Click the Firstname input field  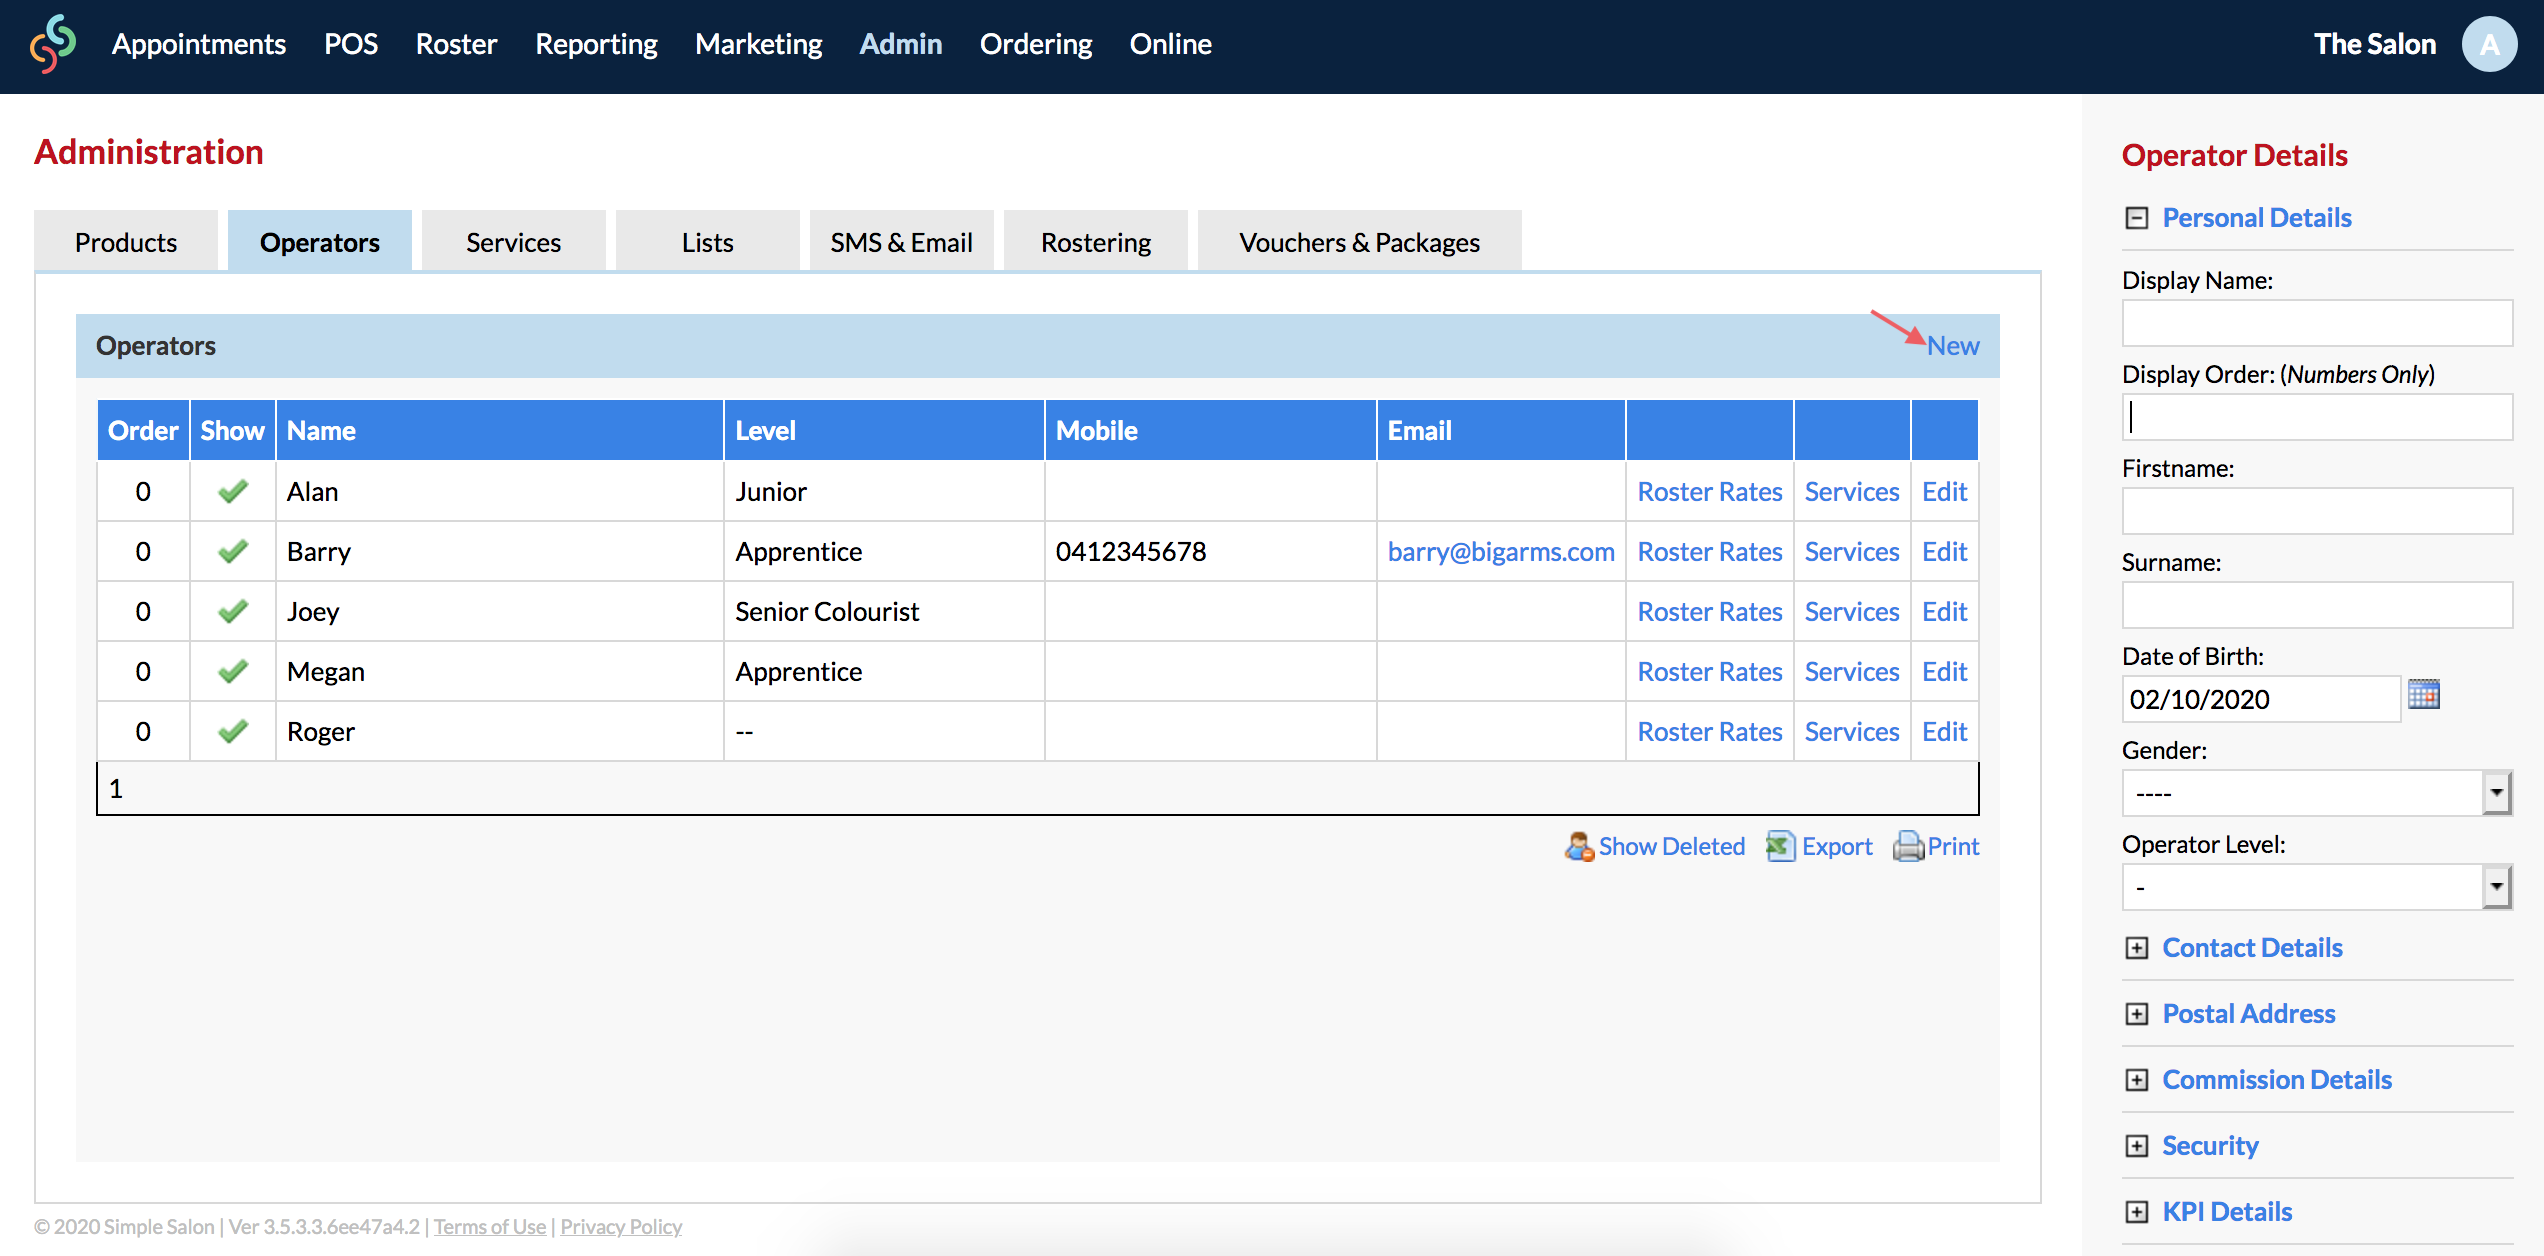tap(2316, 511)
